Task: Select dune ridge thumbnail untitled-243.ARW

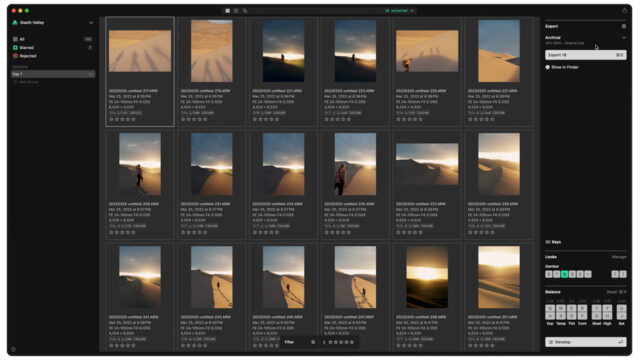Action: (211, 277)
